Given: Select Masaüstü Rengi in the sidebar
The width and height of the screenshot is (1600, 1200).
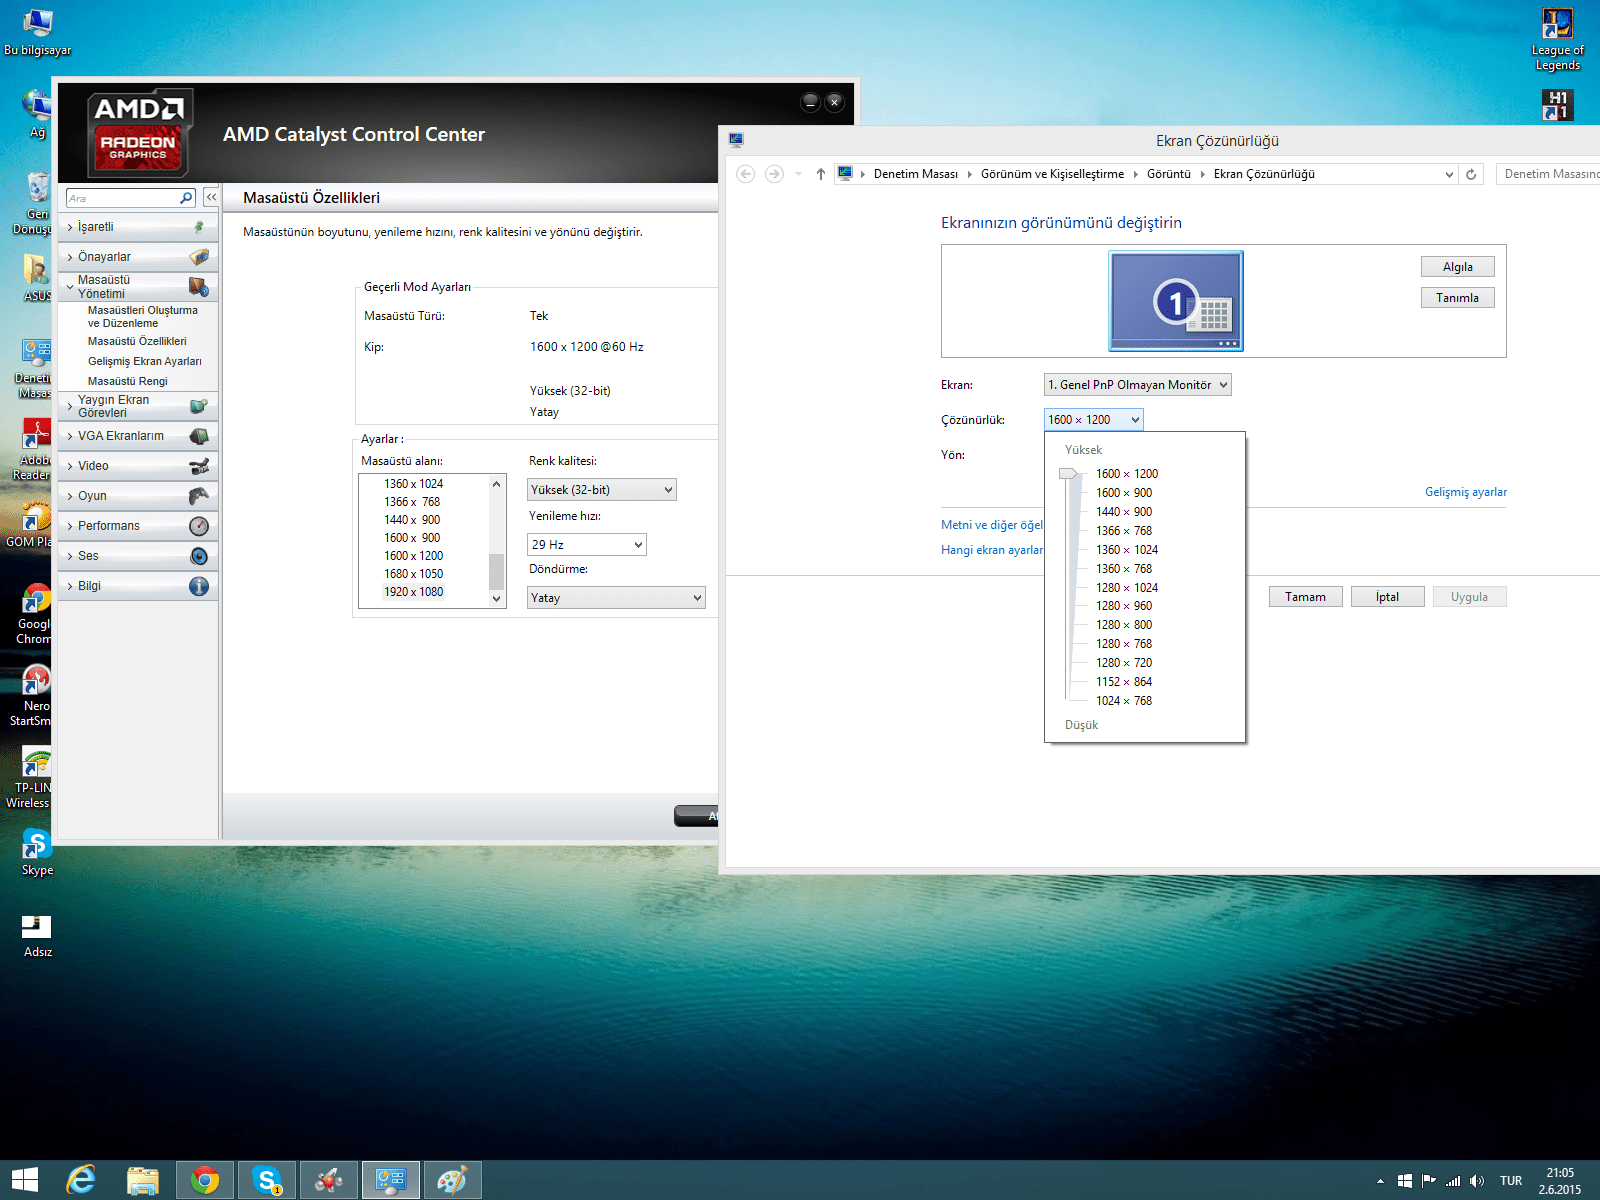Looking at the screenshot, I should pyautogui.click(x=128, y=381).
